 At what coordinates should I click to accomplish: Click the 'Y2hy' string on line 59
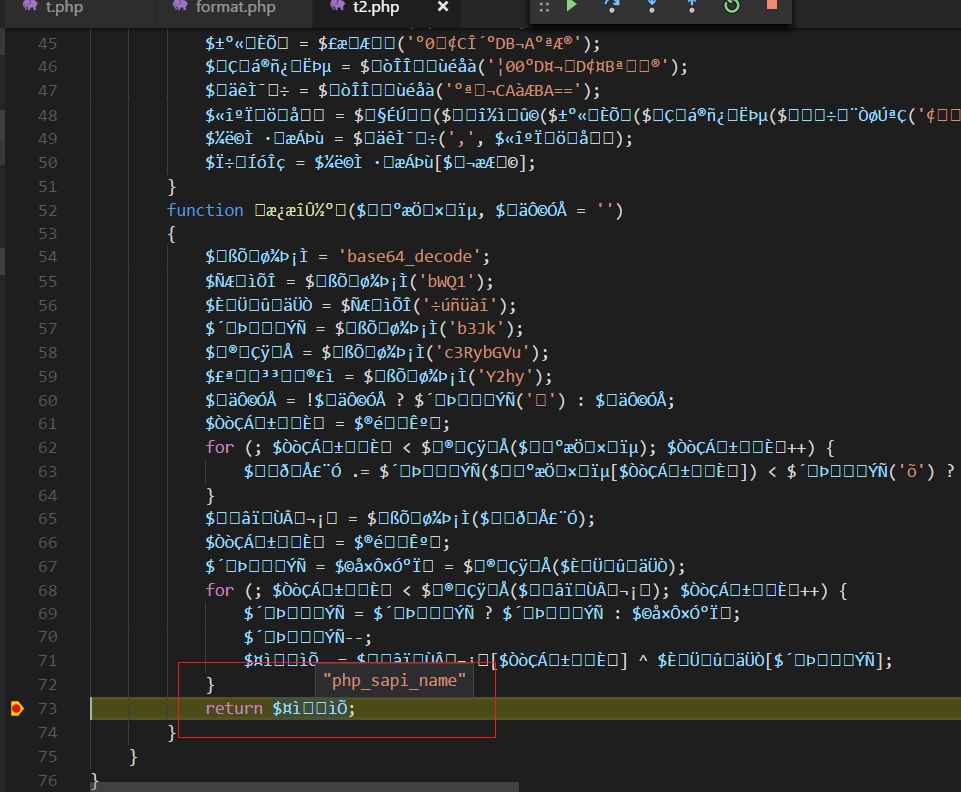[506, 376]
